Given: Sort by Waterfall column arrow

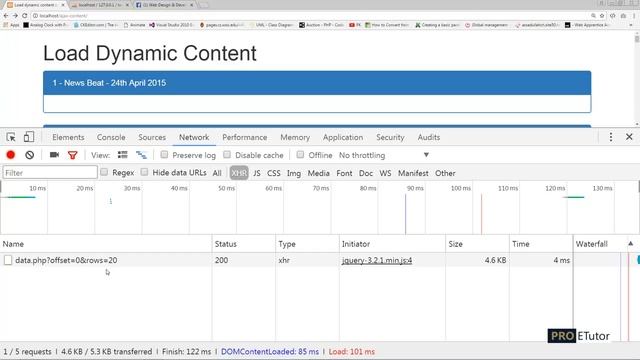Looking at the screenshot, I should tap(631, 244).
